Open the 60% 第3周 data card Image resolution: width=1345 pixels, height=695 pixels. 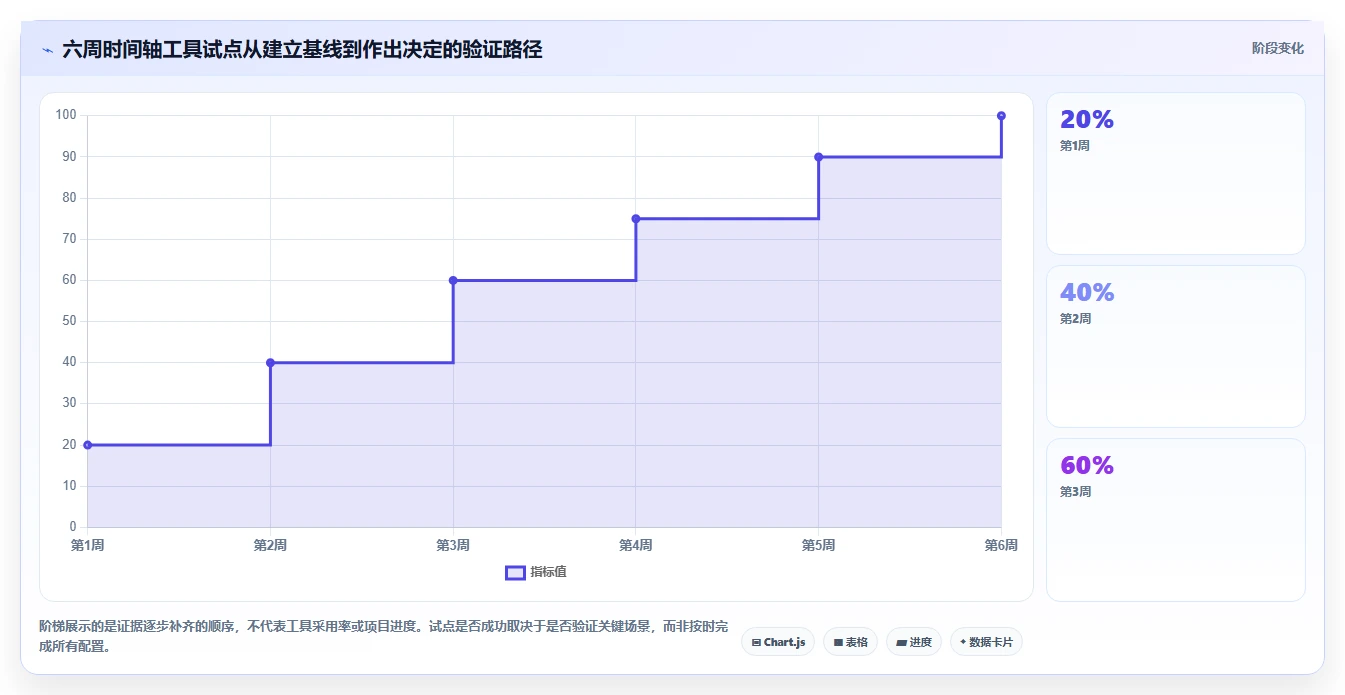click(1176, 520)
